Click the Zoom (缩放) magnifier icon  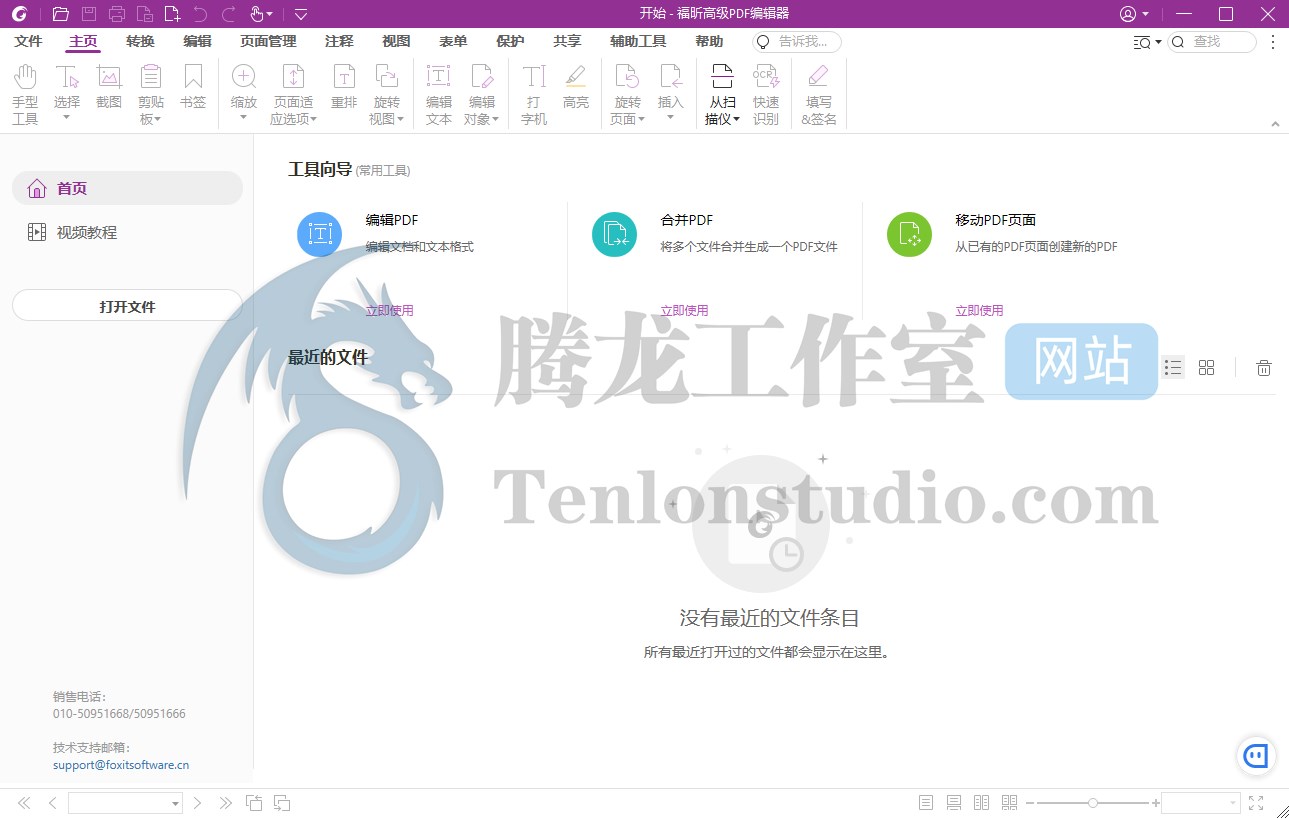[x=244, y=77]
